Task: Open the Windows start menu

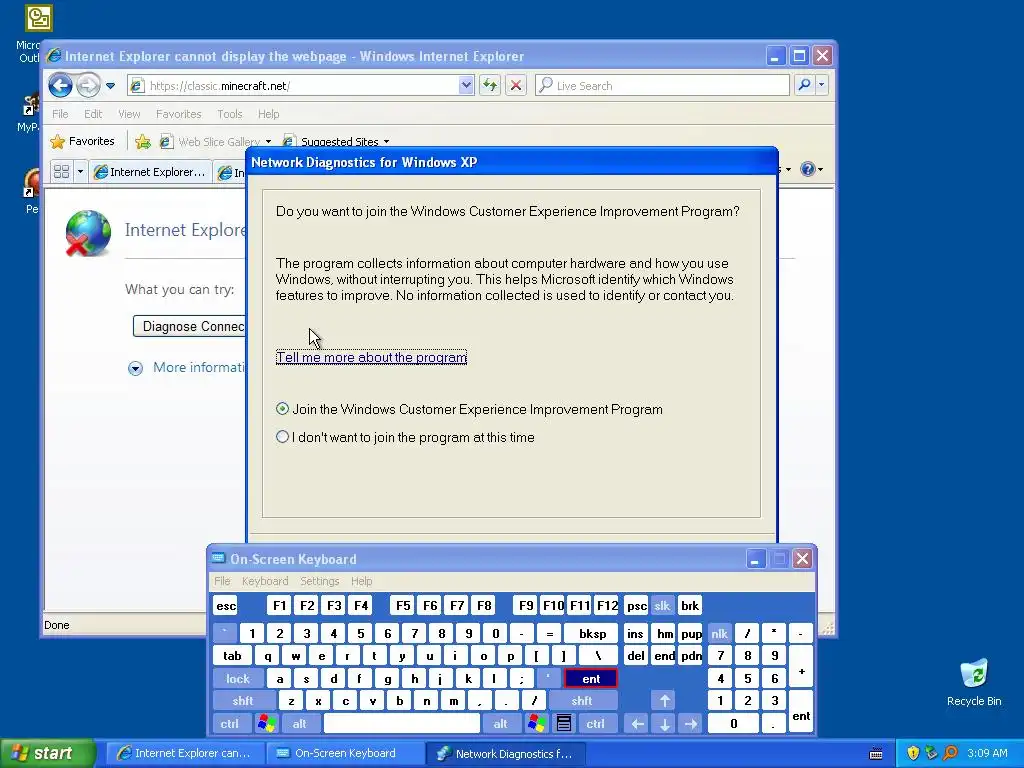Action: (47, 753)
